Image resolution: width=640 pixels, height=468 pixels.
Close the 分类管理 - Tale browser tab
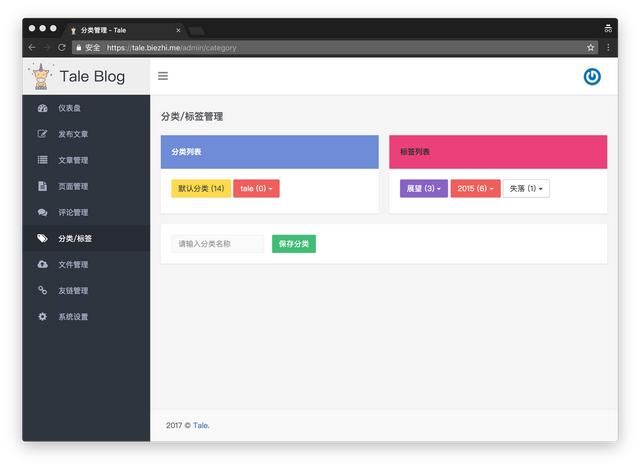[x=178, y=30]
